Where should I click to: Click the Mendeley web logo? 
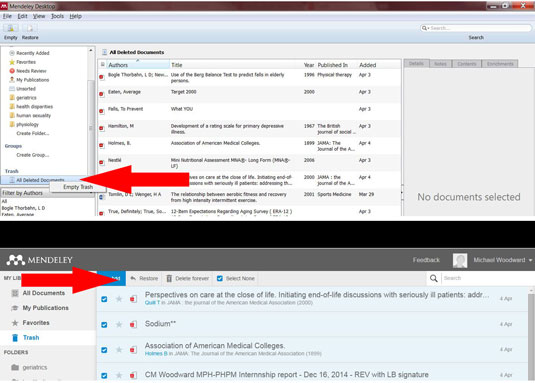click(39, 260)
